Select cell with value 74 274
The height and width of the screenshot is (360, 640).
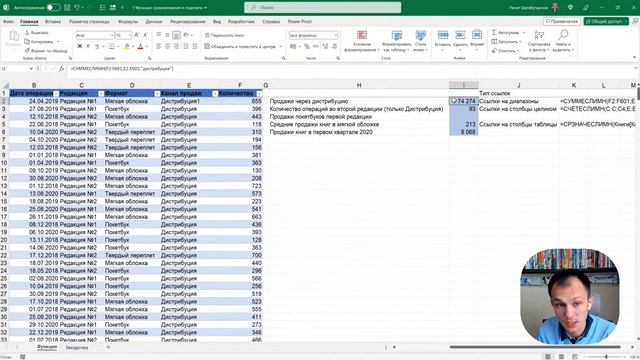pos(464,101)
